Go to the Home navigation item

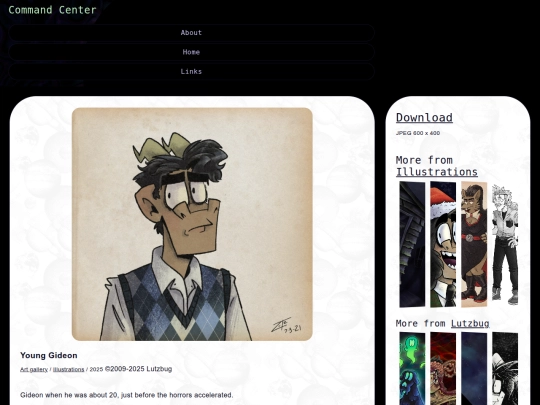coord(191,52)
